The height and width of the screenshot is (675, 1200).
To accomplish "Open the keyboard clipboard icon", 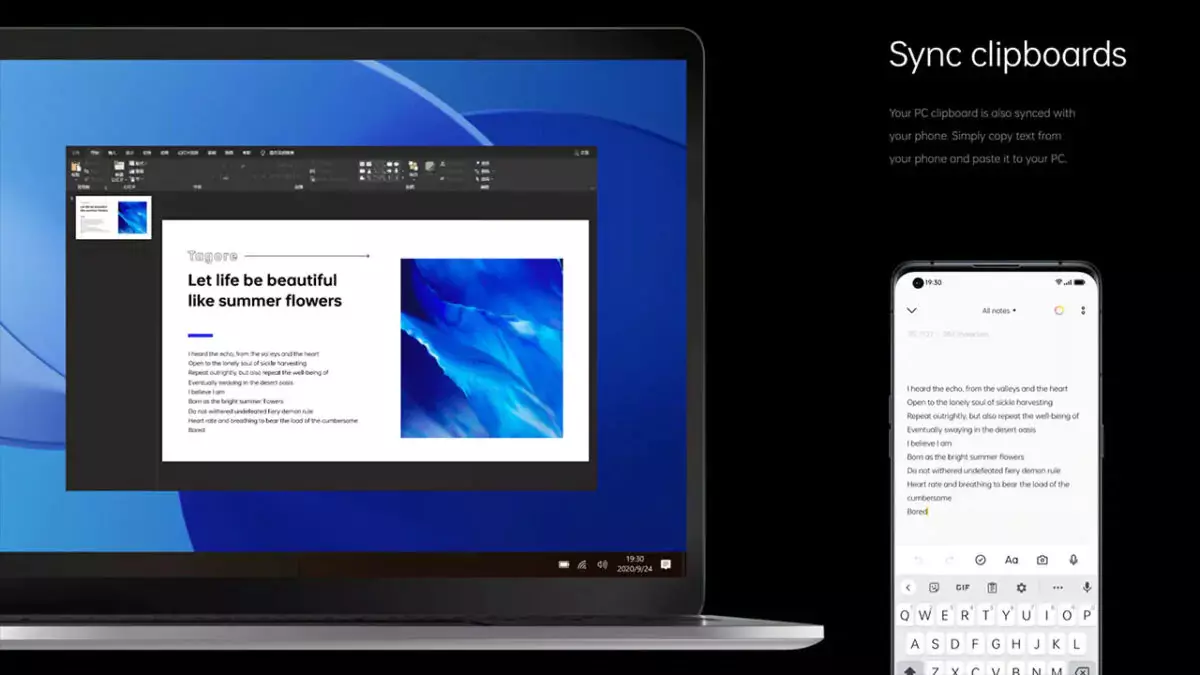I will 992,588.
